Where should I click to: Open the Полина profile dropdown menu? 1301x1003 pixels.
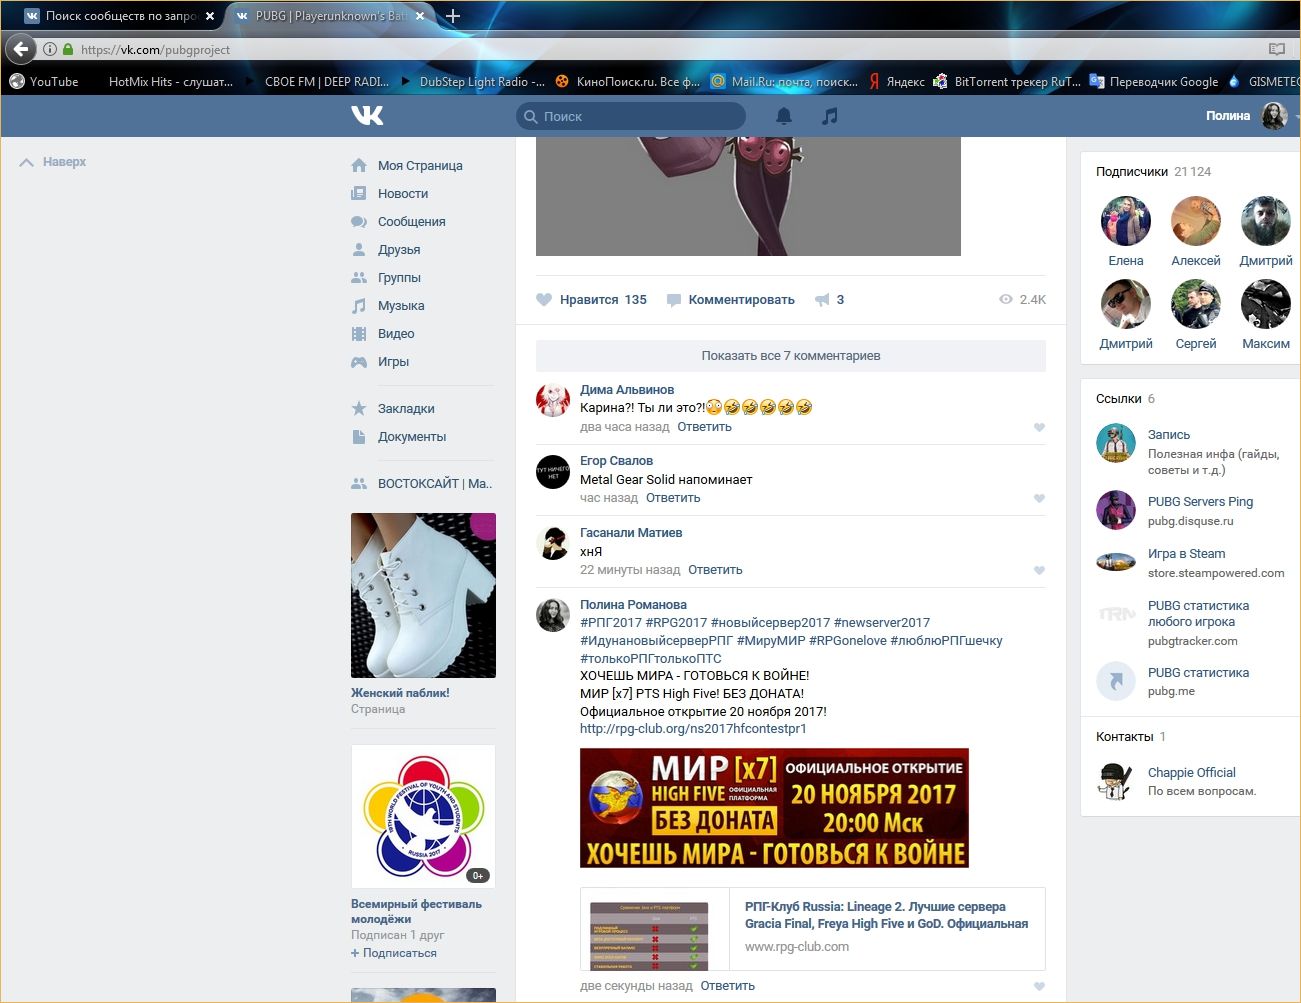1252,116
